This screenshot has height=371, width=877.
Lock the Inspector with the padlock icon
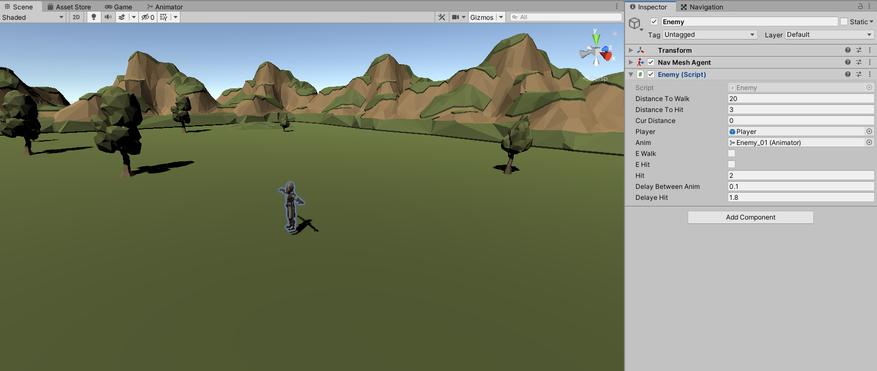(x=860, y=6)
